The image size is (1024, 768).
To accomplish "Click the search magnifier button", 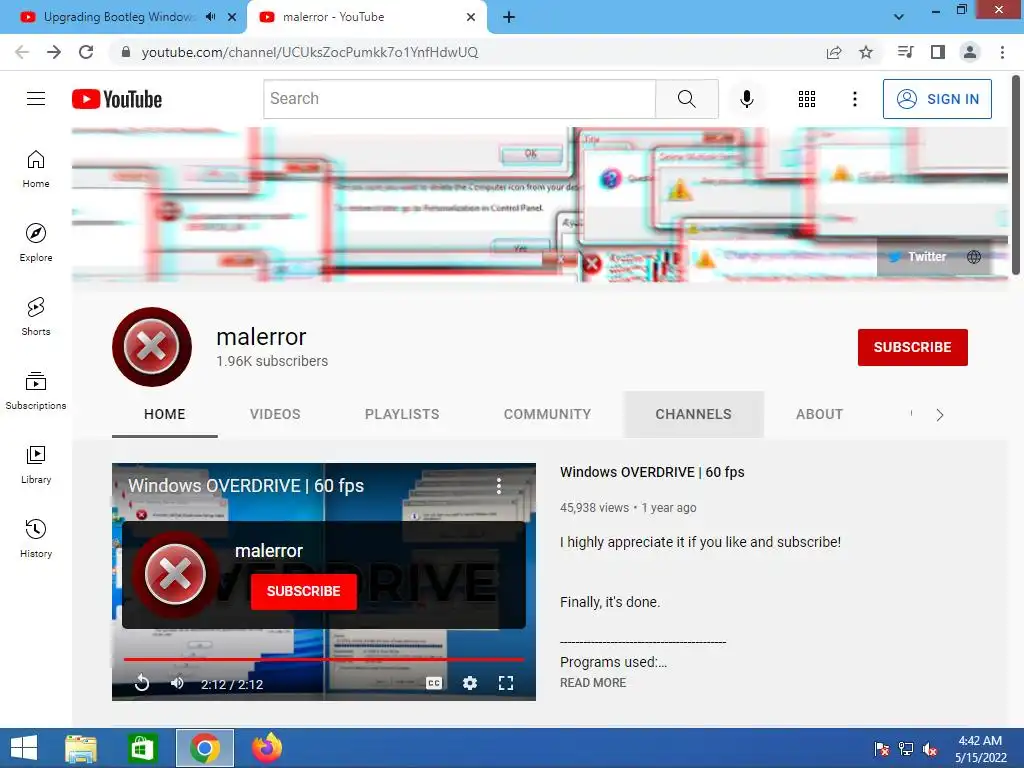I will click(x=686, y=99).
